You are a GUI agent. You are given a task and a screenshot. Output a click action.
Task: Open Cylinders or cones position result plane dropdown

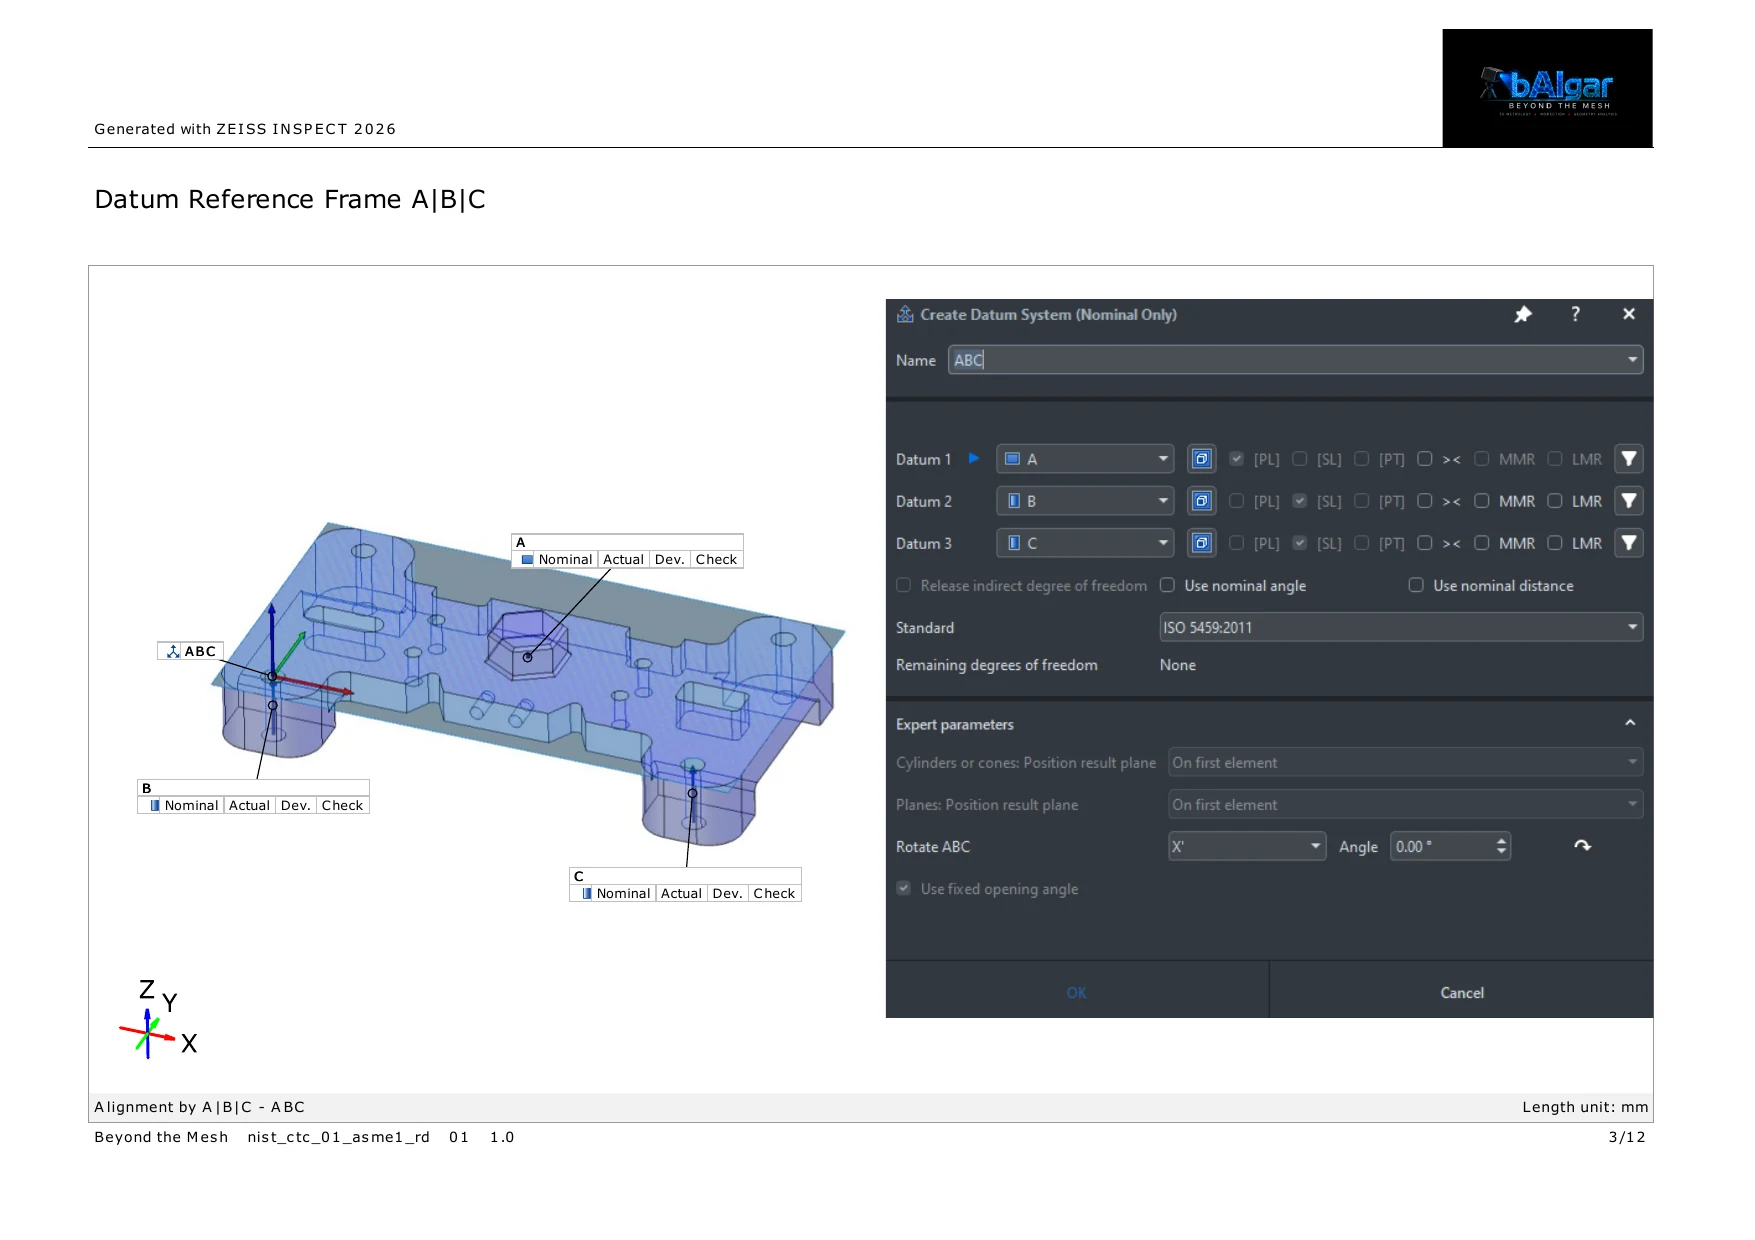click(1405, 762)
